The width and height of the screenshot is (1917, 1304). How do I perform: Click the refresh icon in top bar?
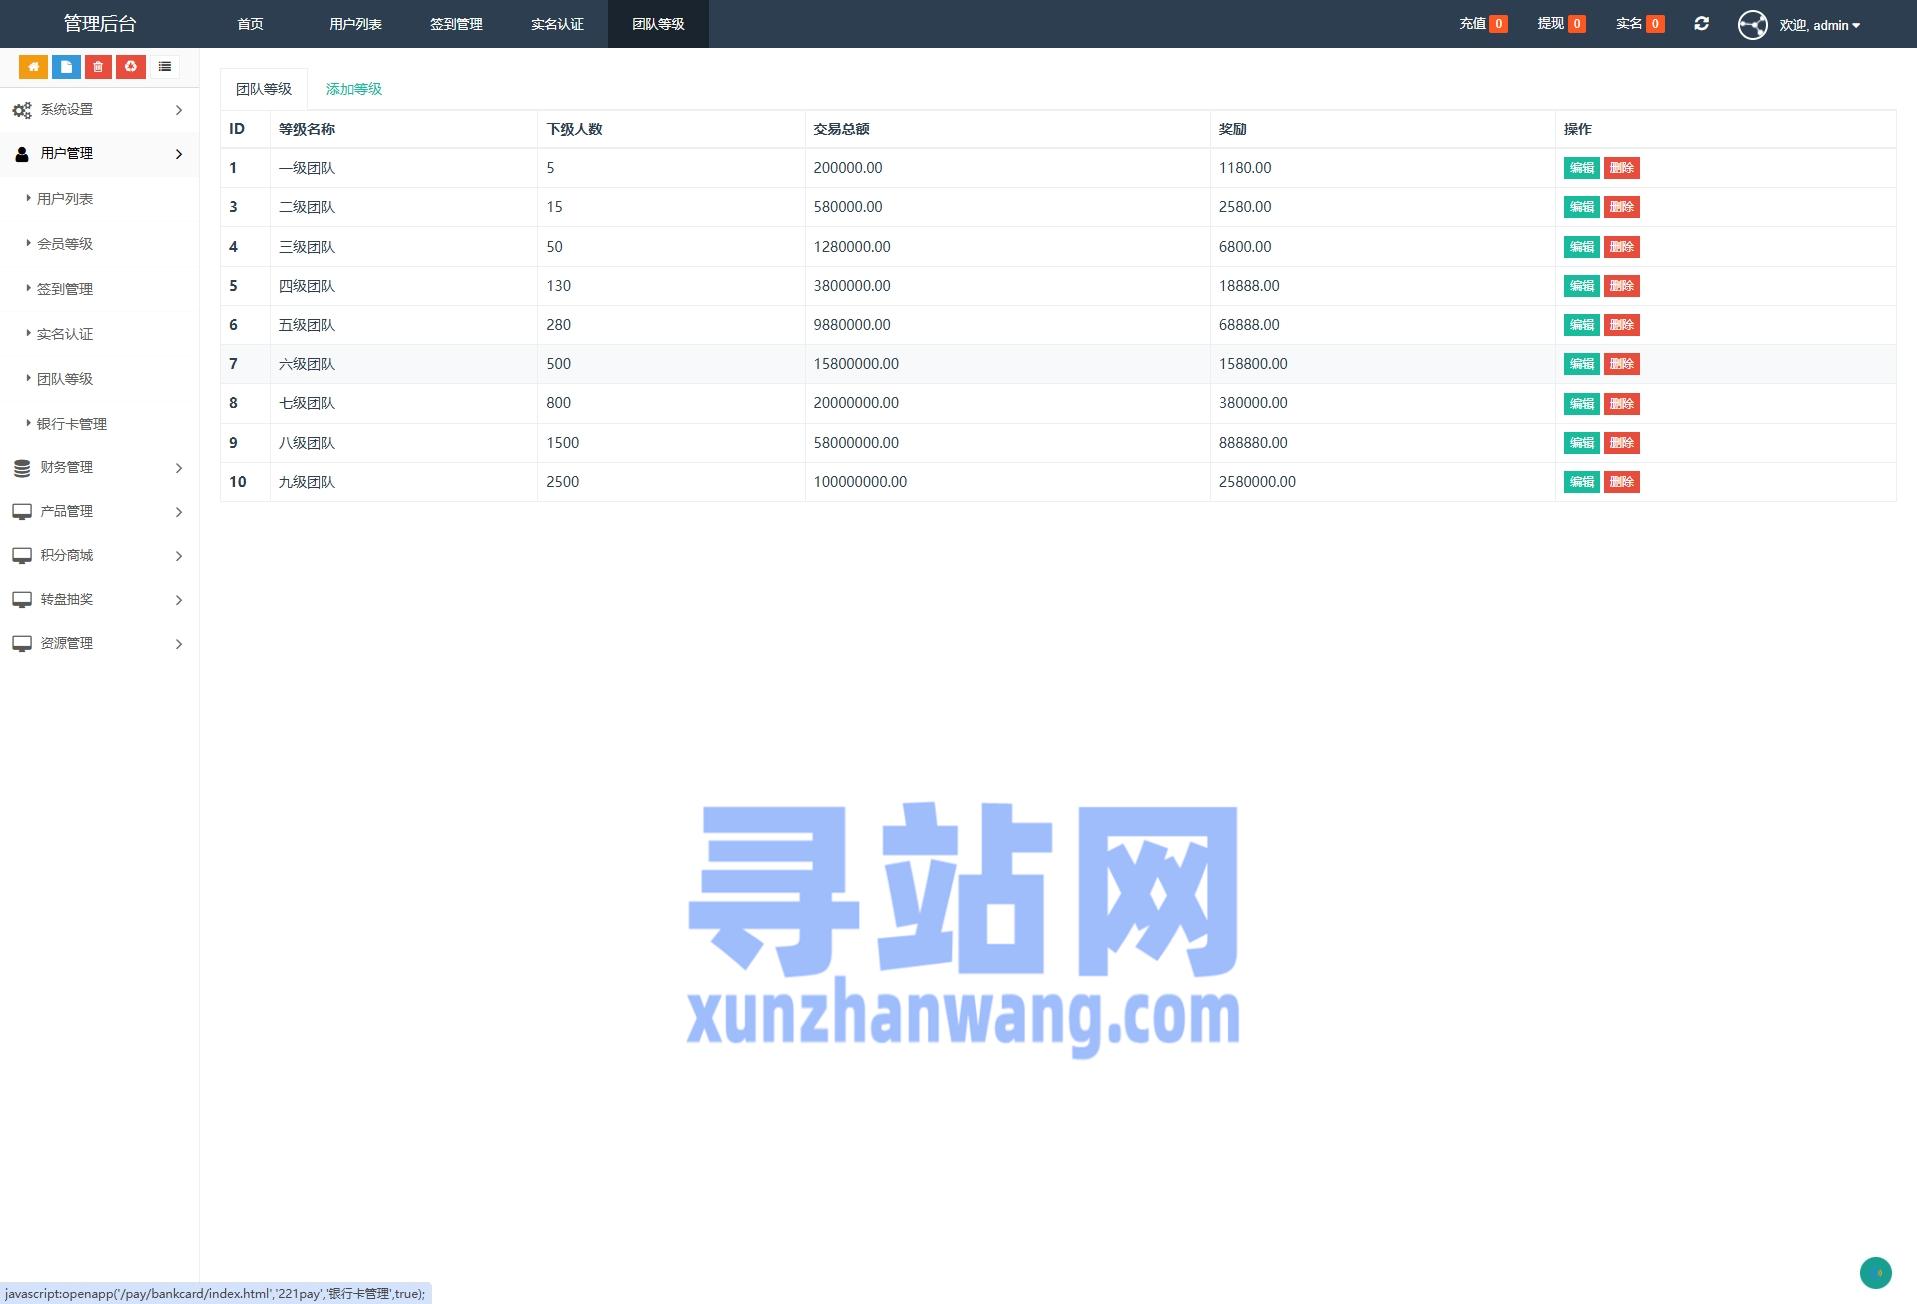coord(1701,23)
